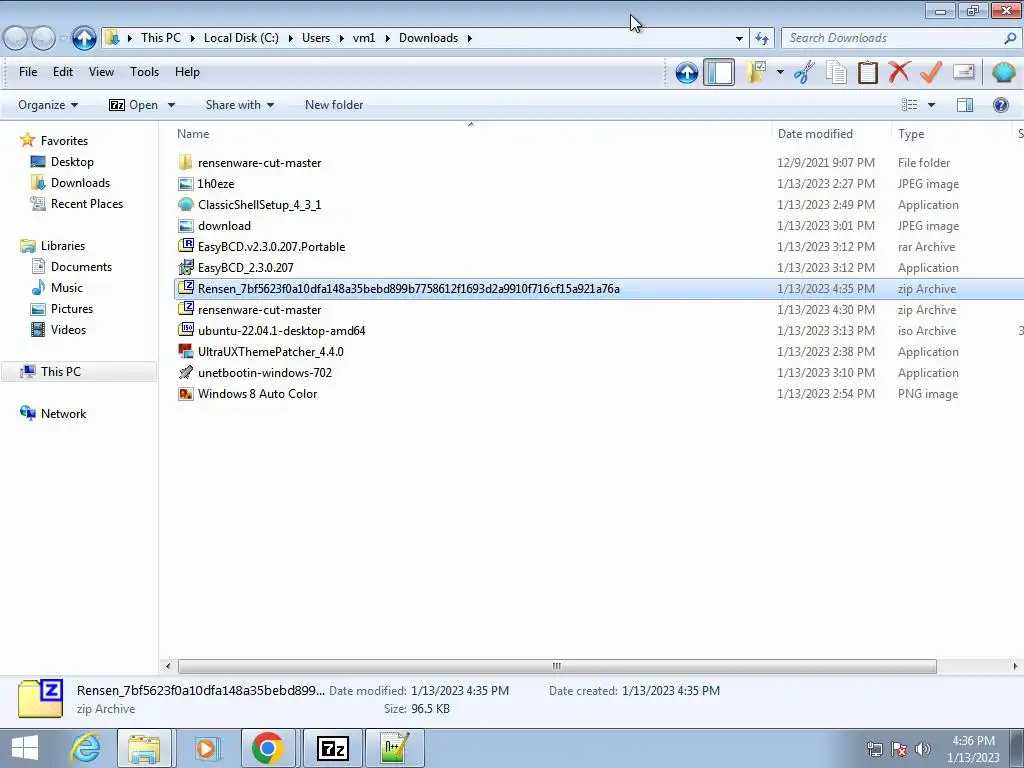Select This PC in navigation pane
Screen dimensions: 1024x768
tap(78, 372)
